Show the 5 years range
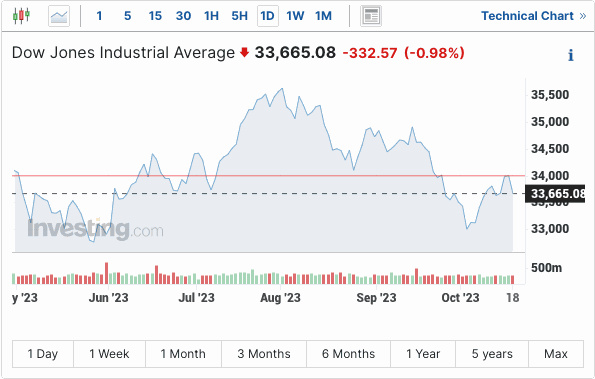Viewport: 595px width, 379px height. pos(492,354)
